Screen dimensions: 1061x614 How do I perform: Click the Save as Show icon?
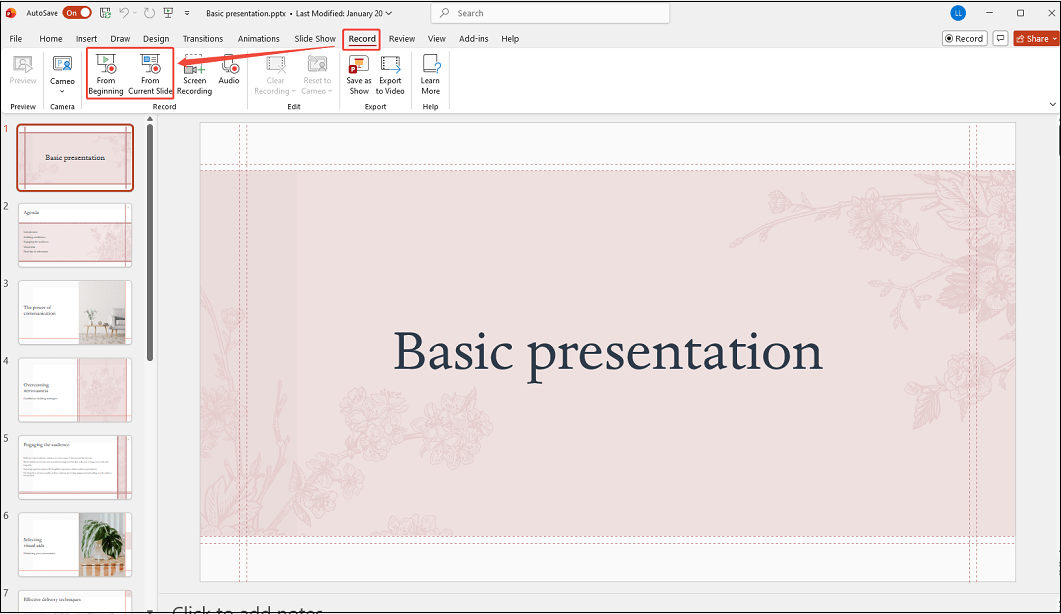pos(358,72)
